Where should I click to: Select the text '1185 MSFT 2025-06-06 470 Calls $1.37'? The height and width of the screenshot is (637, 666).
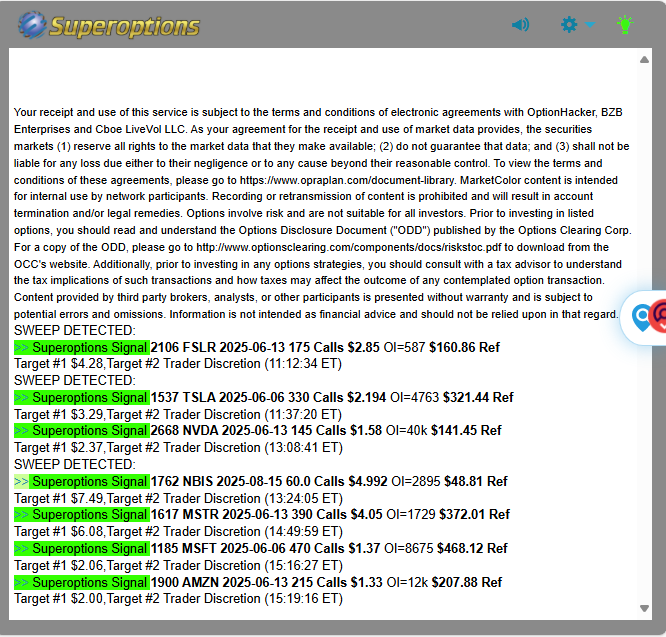point(265,549)
